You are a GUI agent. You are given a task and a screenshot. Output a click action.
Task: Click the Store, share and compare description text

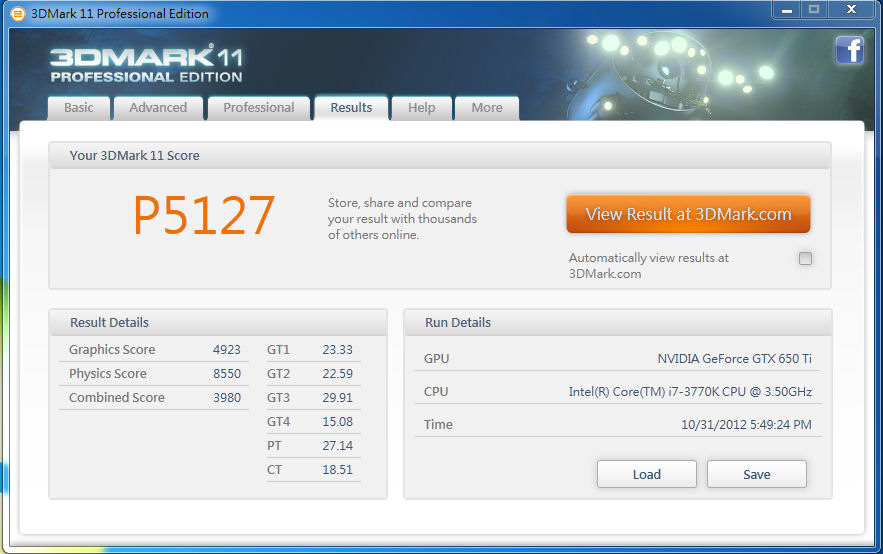(x=402, y=218)
